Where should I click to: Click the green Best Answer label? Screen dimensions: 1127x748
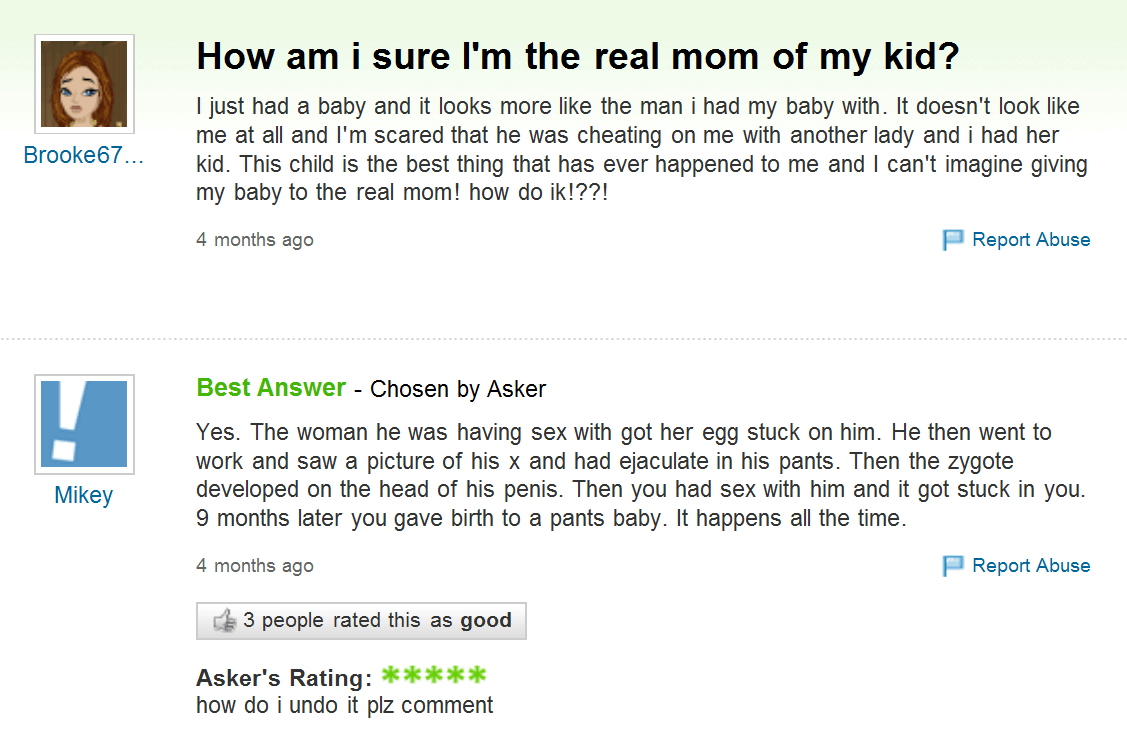(271, 388)
